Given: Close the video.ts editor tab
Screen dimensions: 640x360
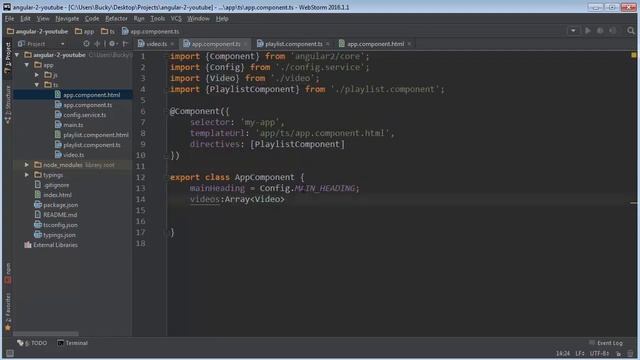Looking at the screenshot, I should (172, 44).
